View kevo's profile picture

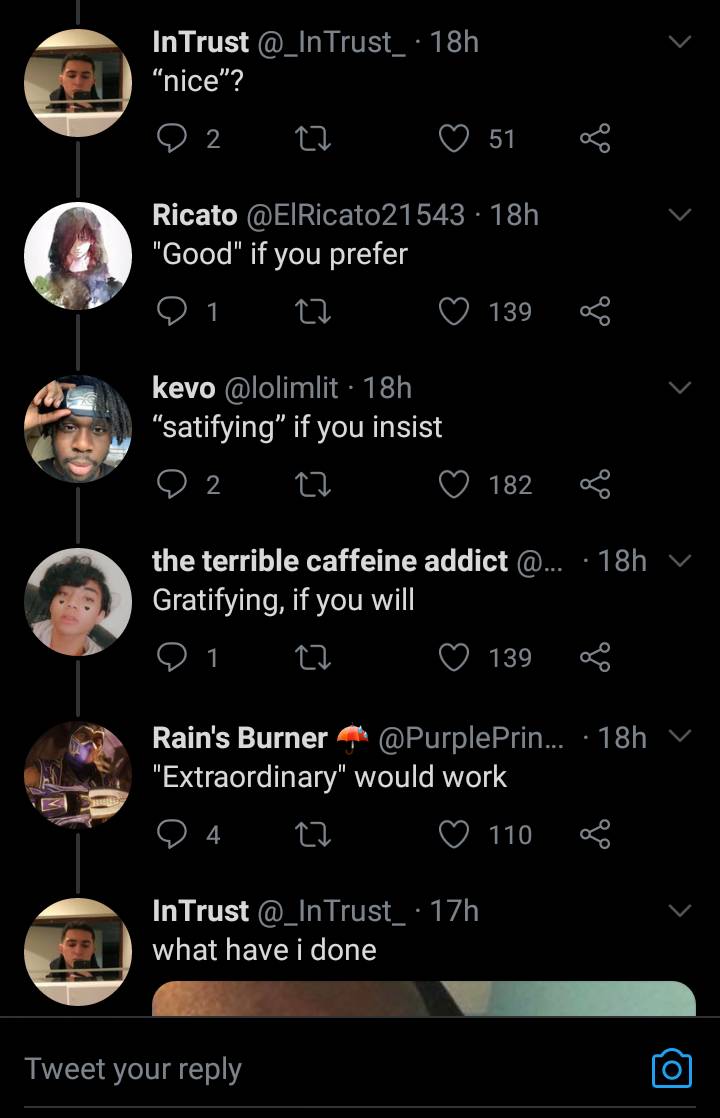tap(78, 429)
